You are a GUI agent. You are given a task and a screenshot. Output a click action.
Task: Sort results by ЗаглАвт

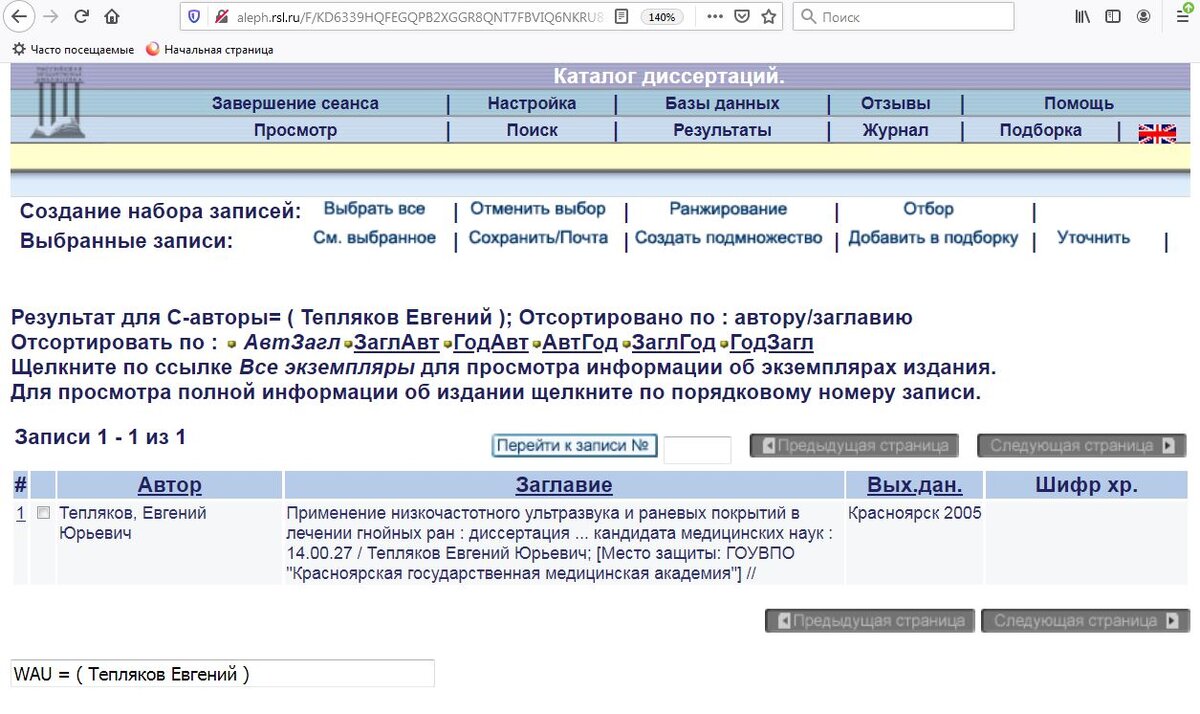point(396,343)
